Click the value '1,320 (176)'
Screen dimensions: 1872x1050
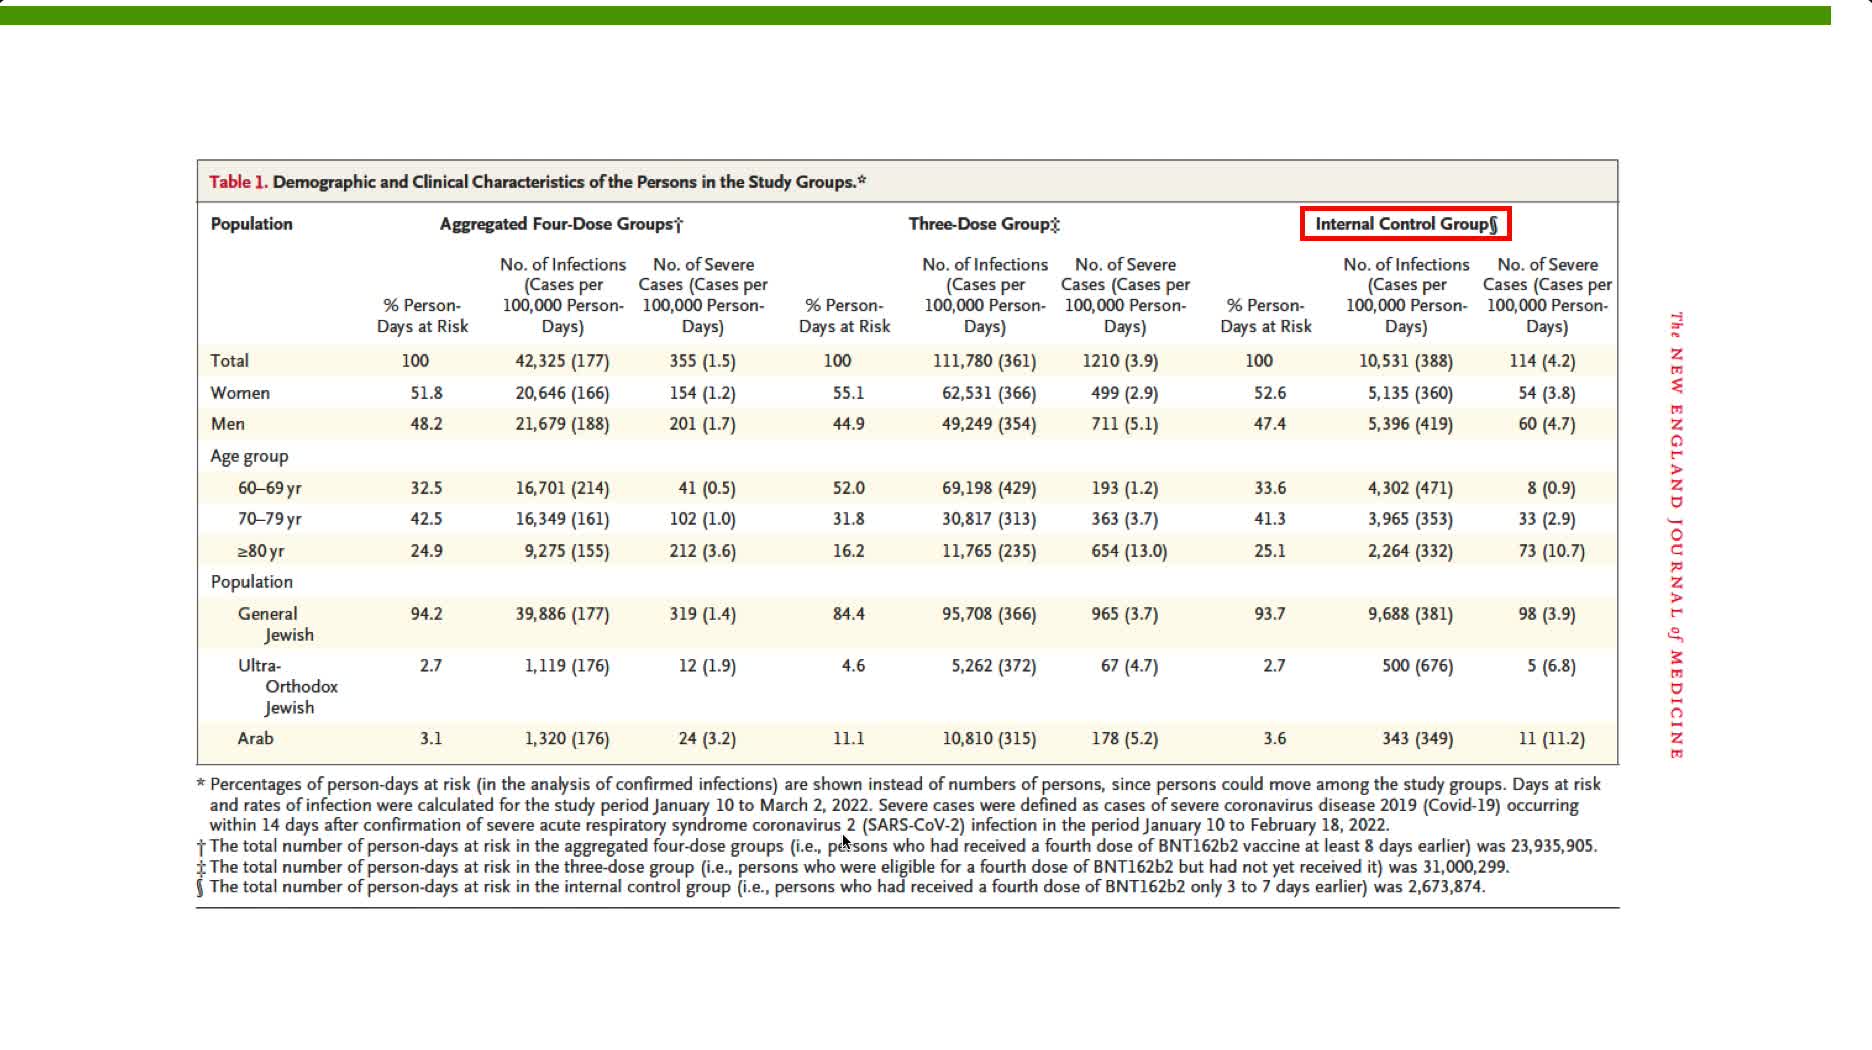point(566,739)
